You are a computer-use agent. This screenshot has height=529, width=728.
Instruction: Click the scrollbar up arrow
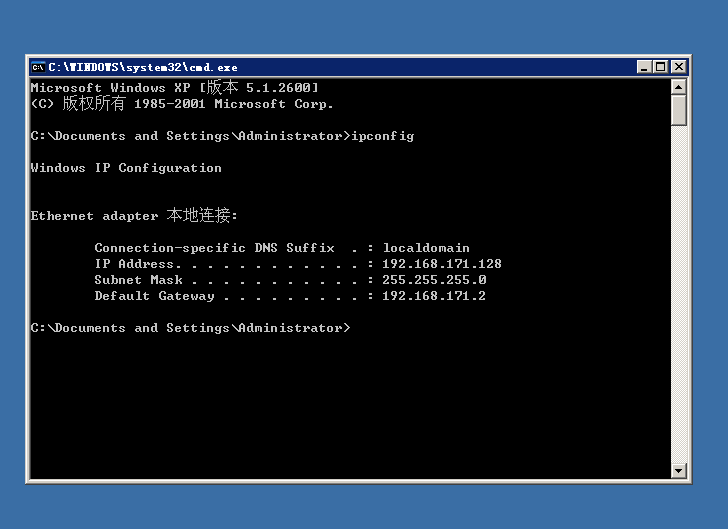point(678,87)
